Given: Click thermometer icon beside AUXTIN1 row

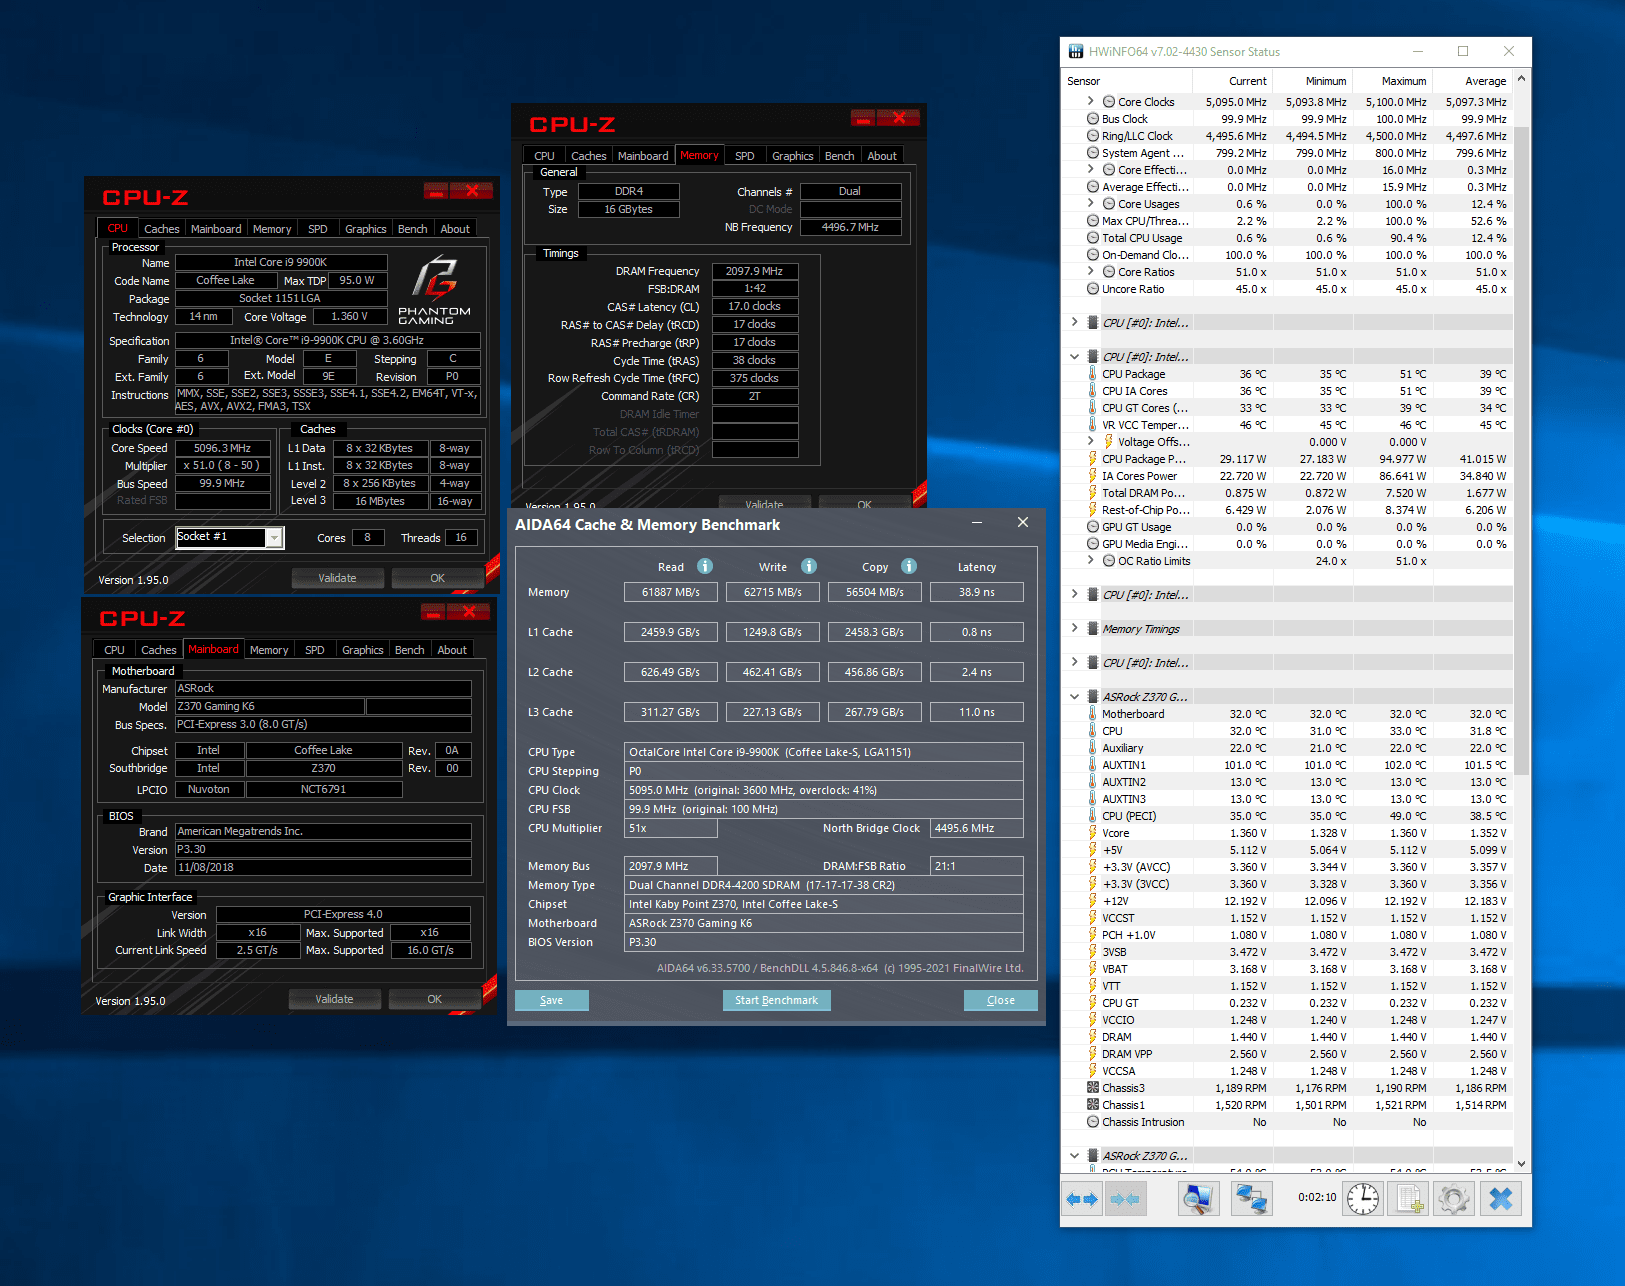Looking at the screenshot, I should (x=1093, y=765).
